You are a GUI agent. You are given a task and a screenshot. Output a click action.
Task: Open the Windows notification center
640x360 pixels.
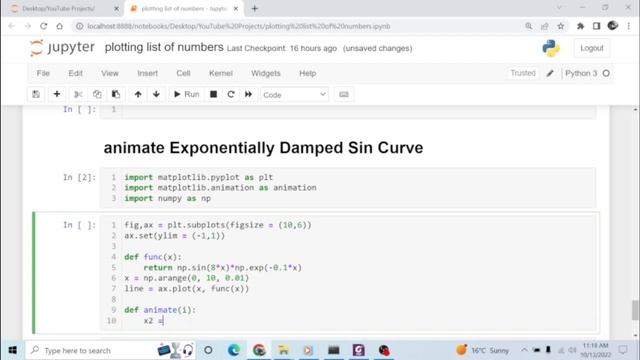click(x=623, y=350)
